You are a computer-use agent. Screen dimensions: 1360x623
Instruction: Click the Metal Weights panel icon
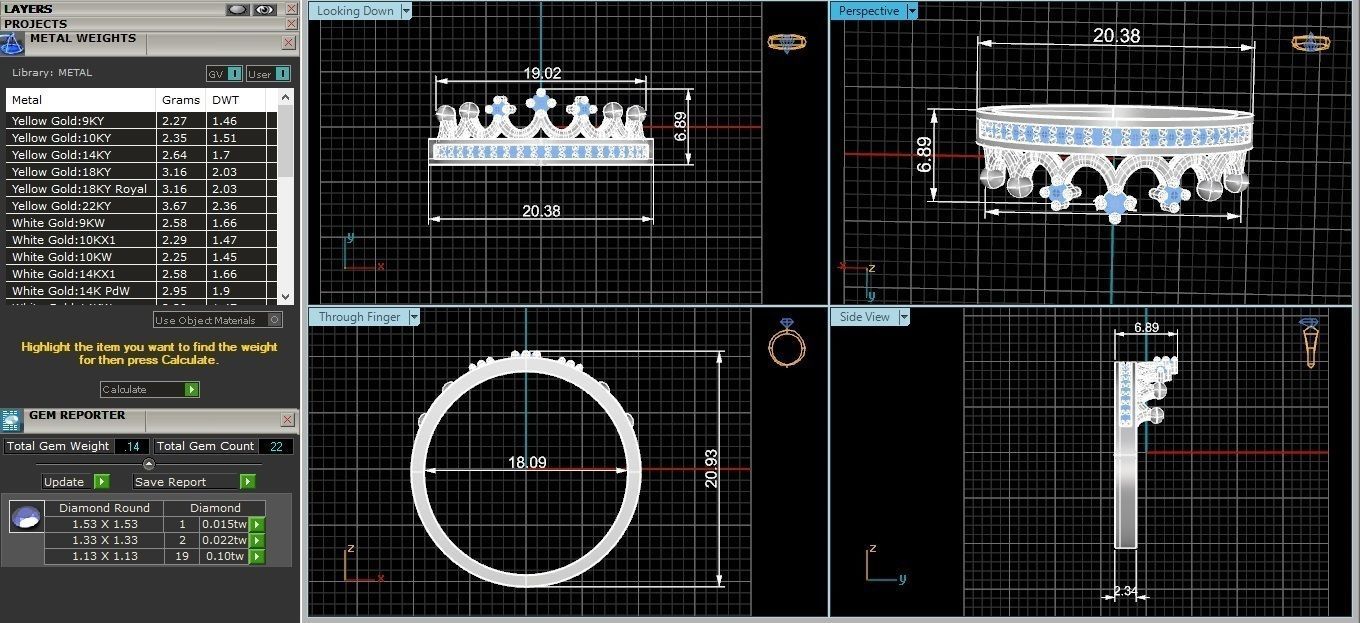click(11, 43)
